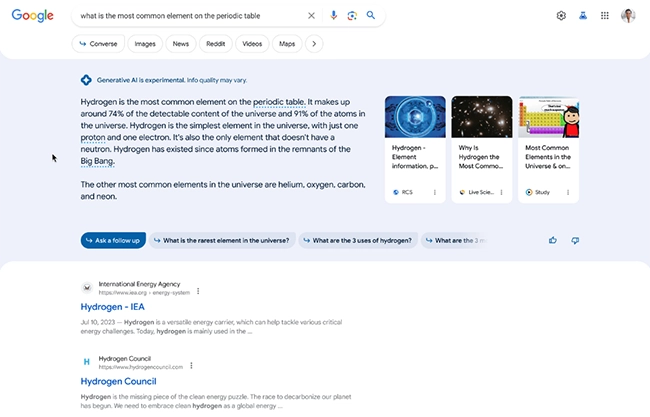
Task: Open the Google apps grid icon
Action: point(605,16)
